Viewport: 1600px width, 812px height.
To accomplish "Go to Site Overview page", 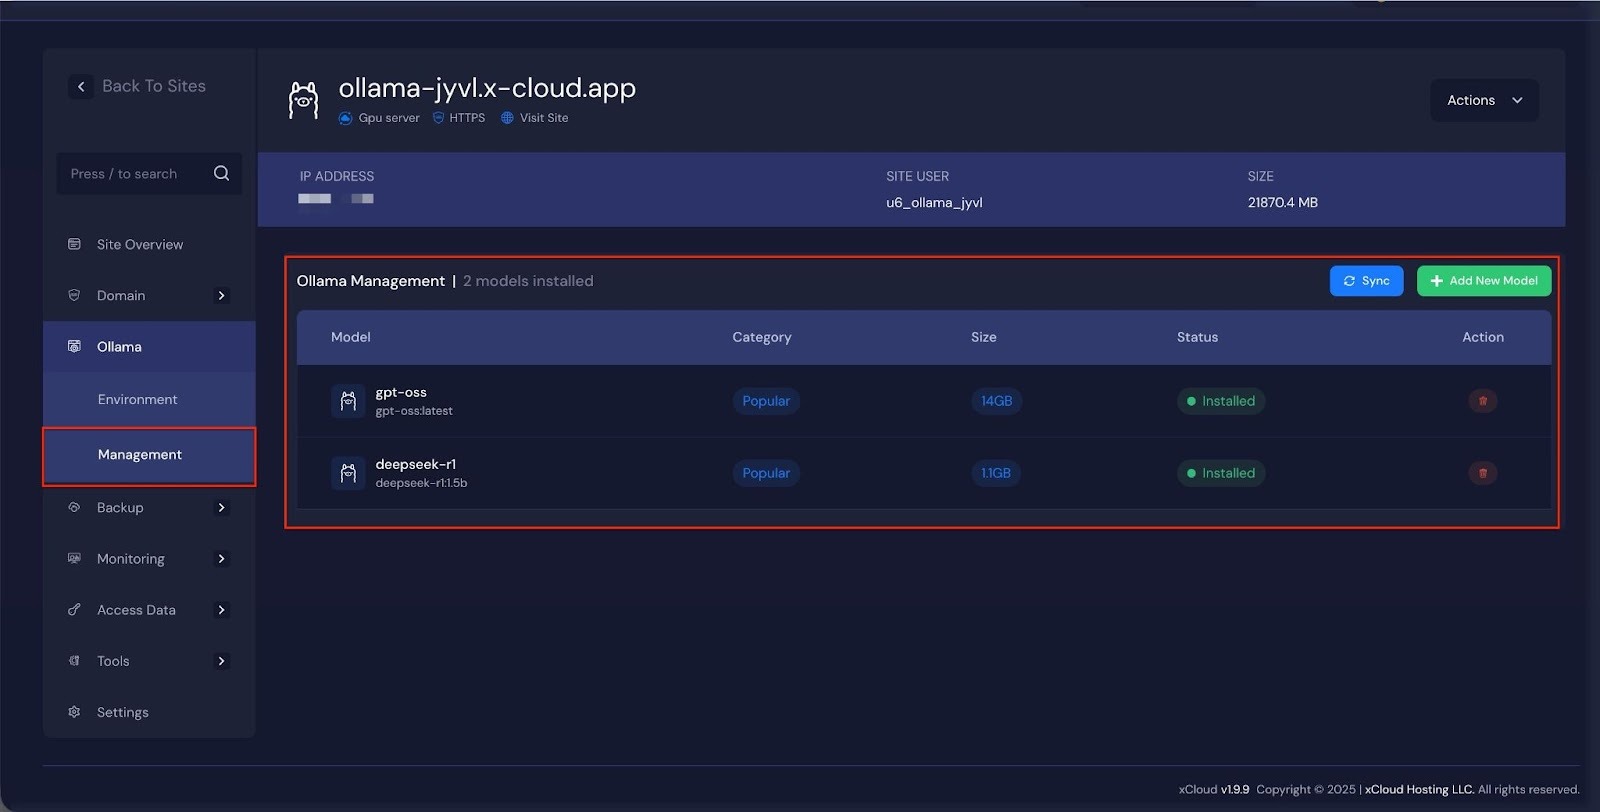I will pos(140,245).
